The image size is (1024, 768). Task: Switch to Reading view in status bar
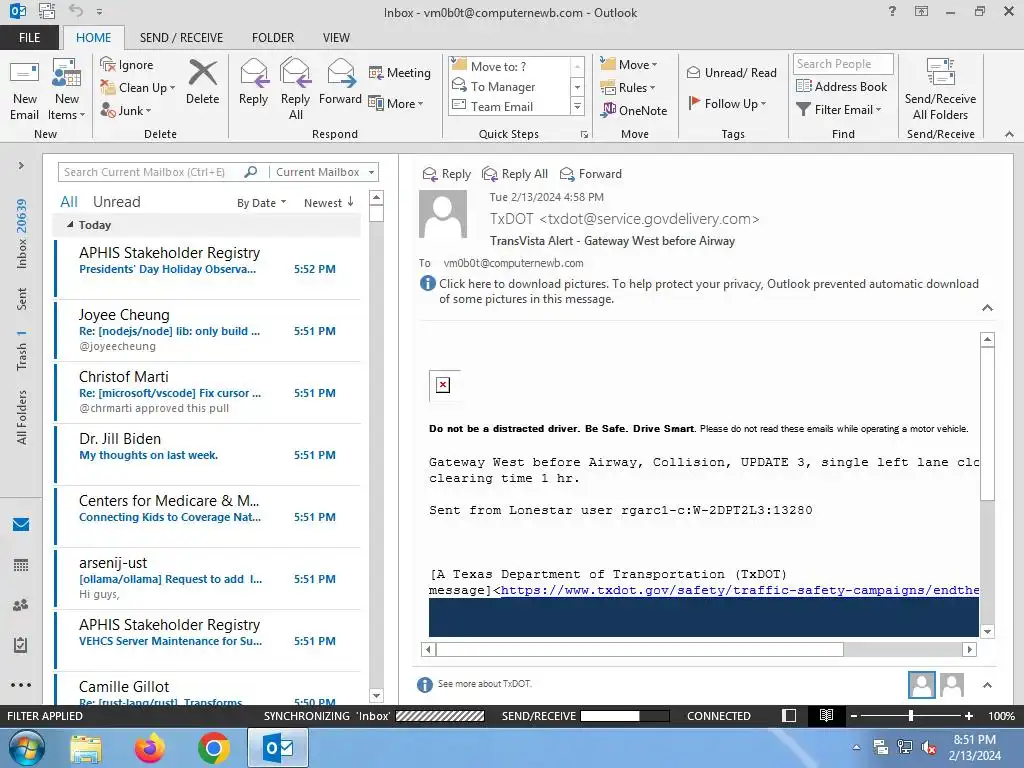coord(826,716)
